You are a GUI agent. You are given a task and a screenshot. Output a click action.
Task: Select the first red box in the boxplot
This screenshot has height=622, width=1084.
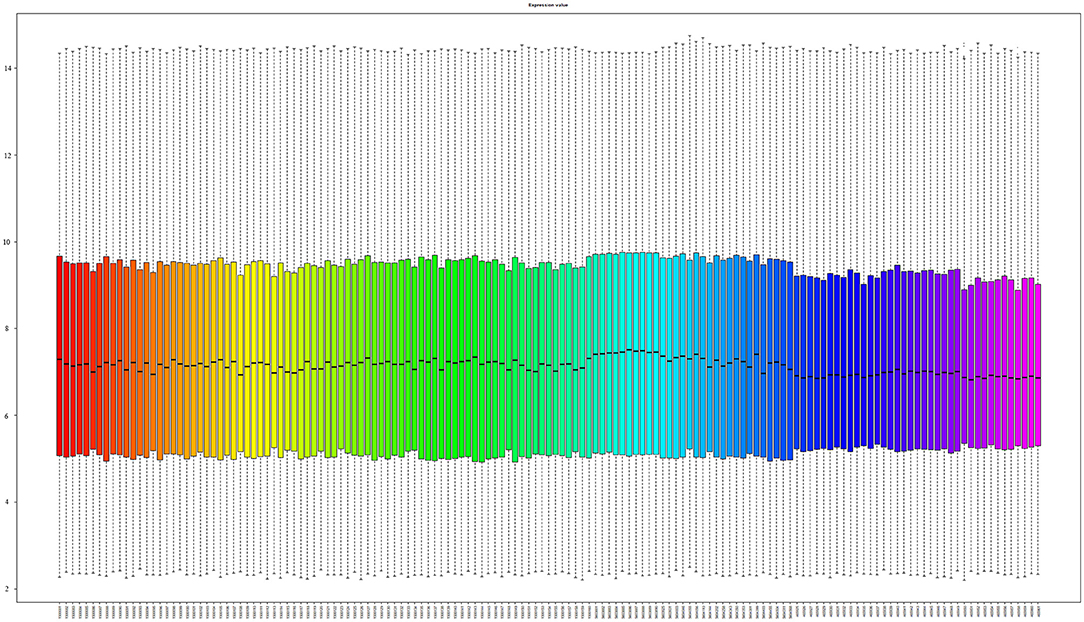(x=59, y=356)
